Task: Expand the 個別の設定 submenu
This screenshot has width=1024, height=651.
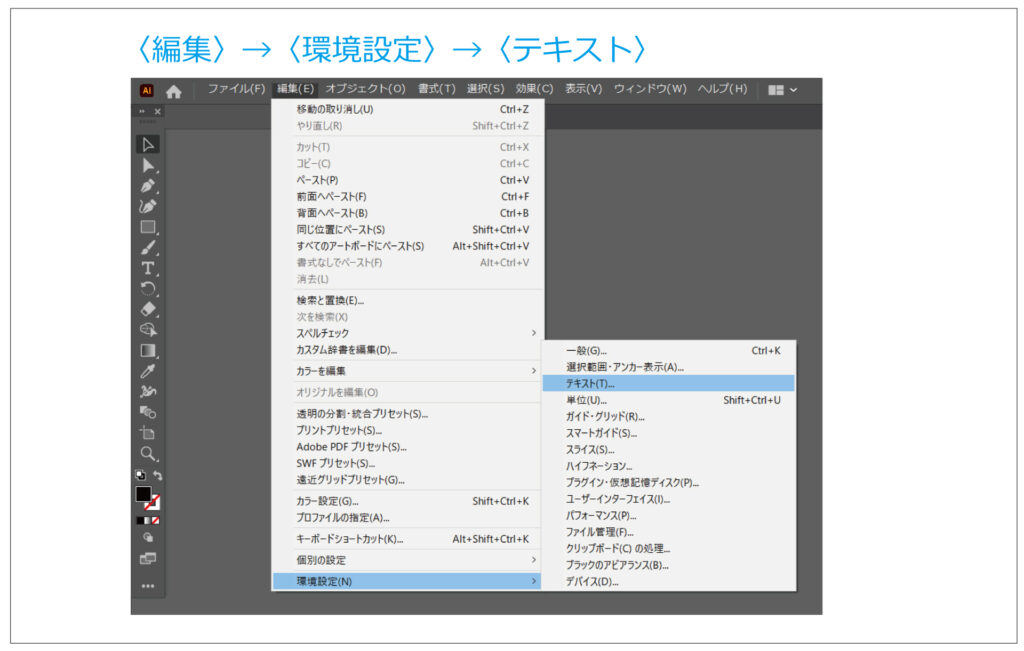Action: tap(407, 560)
